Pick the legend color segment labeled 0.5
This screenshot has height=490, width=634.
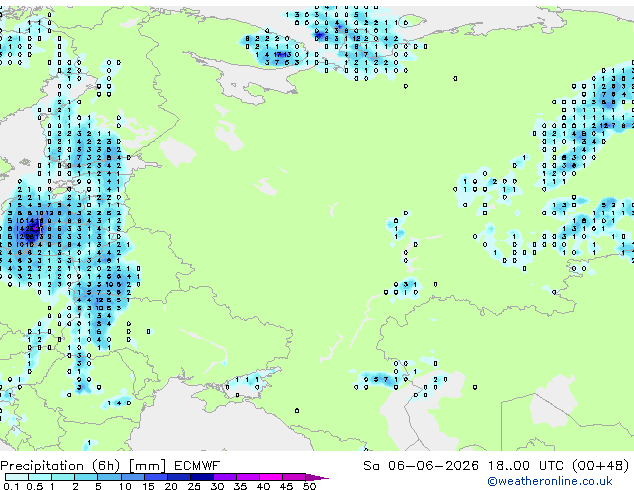[40, 477]
